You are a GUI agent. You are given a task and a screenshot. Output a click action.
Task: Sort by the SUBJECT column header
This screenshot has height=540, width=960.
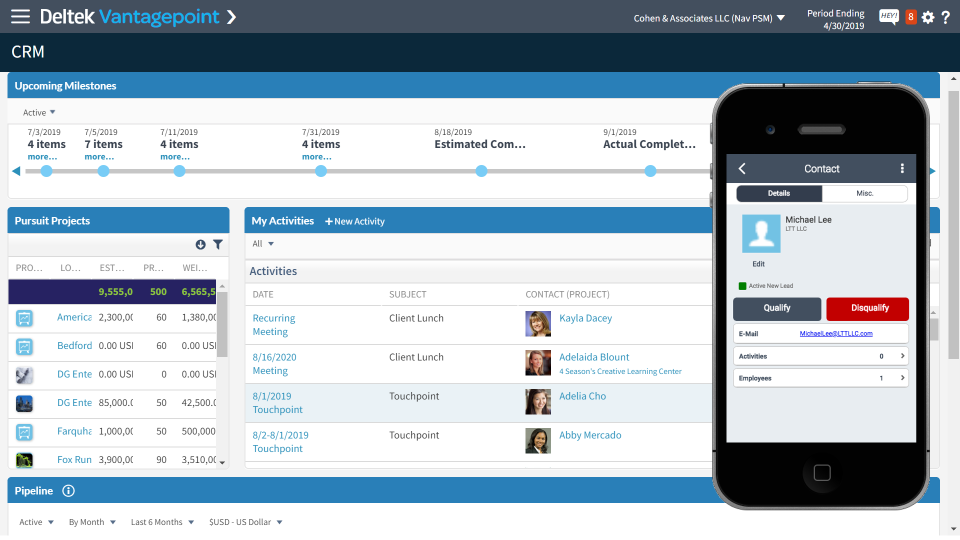click(408, 294)
